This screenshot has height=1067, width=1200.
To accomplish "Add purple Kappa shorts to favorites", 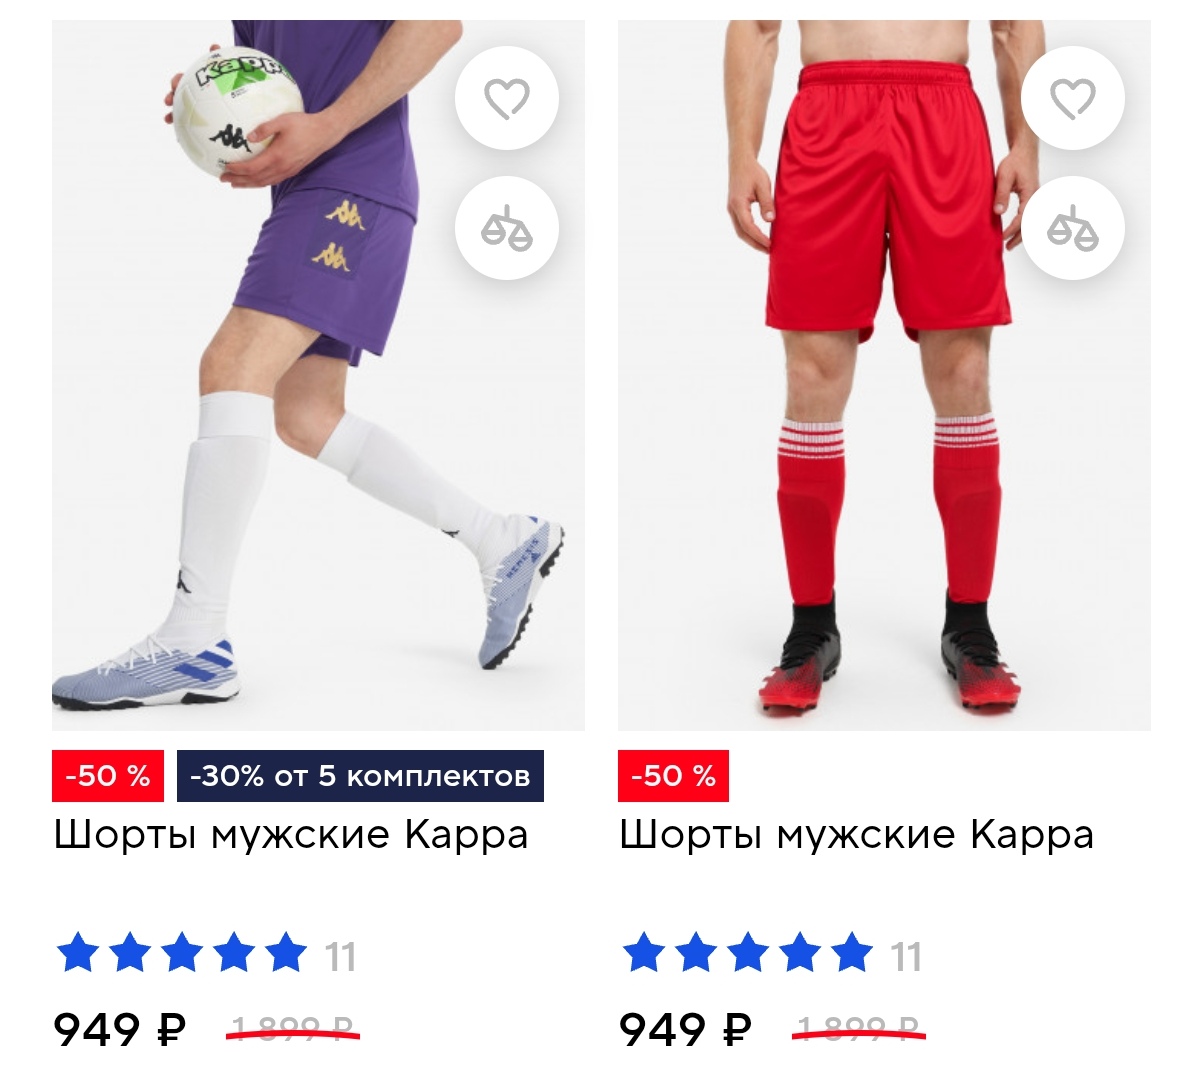I will click(x=506, y=98).
